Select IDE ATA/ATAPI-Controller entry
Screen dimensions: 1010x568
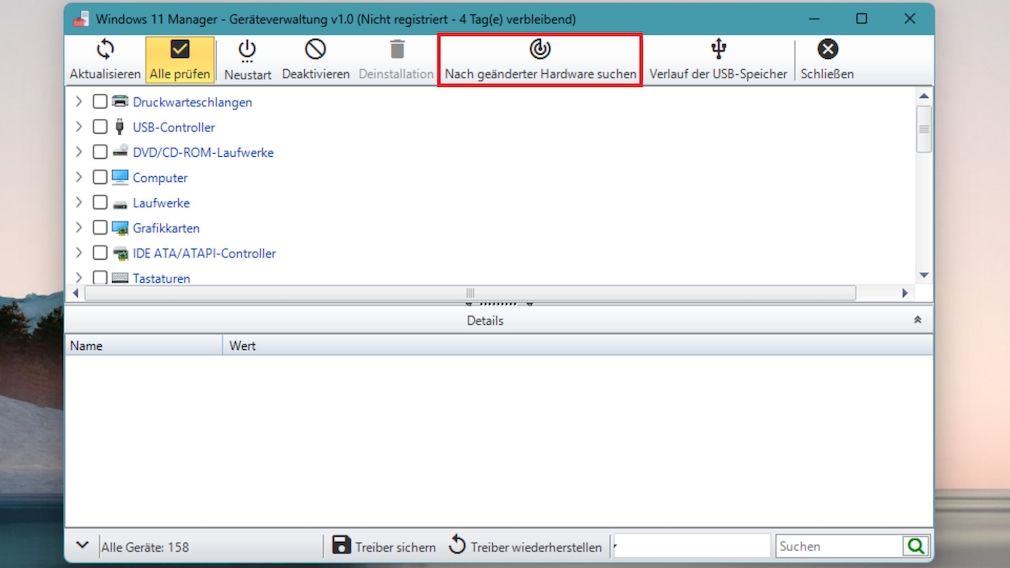click(x=204, y=253)
